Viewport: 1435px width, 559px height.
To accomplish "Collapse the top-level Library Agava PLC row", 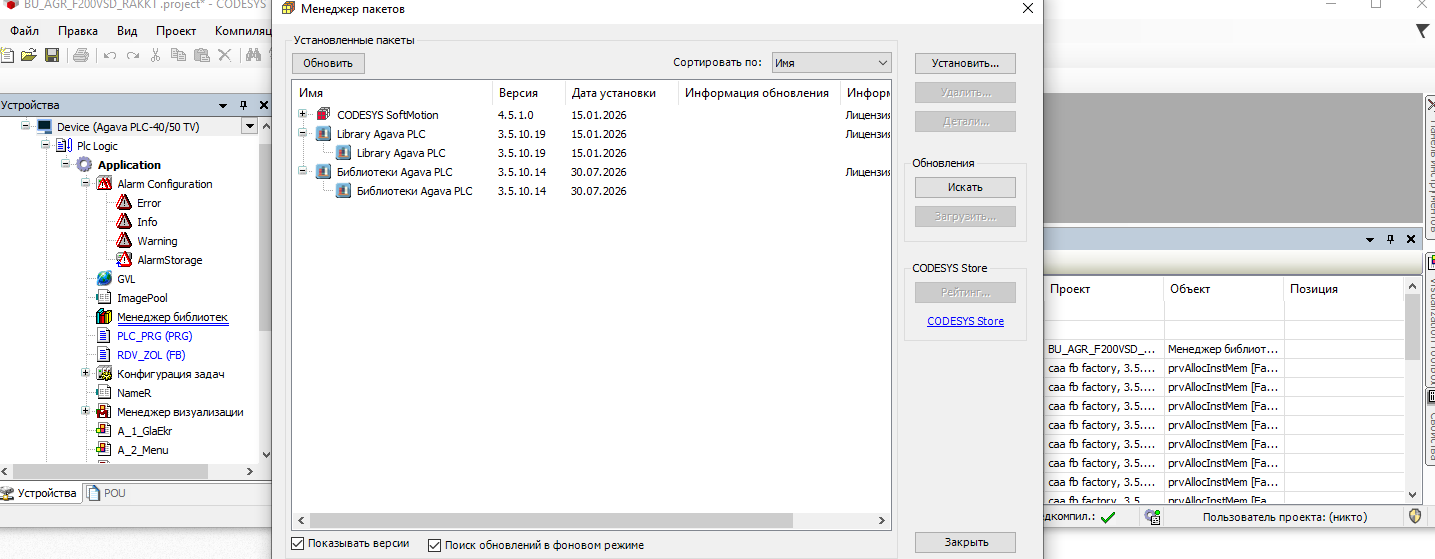I will 303,134.
